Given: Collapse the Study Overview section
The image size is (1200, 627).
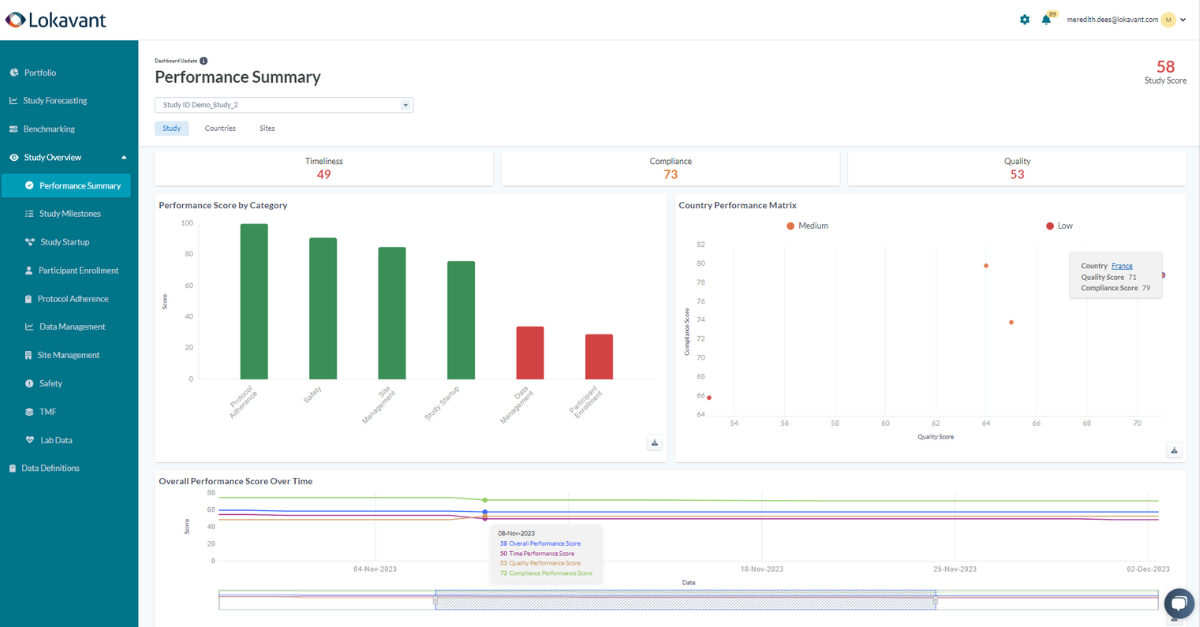Looking at the screenshot, I should tap(124, 157).
